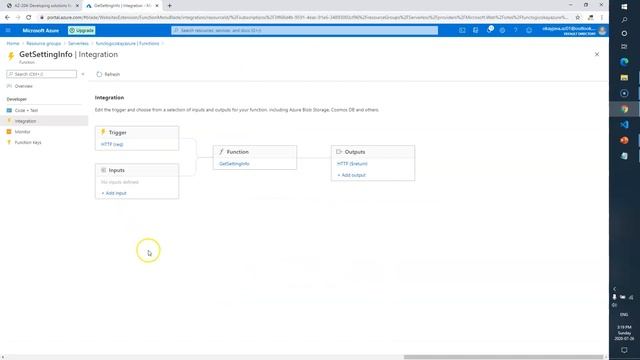Open the Code + Test menu item
Screen dimensions: 640x360
pos(26,110)
